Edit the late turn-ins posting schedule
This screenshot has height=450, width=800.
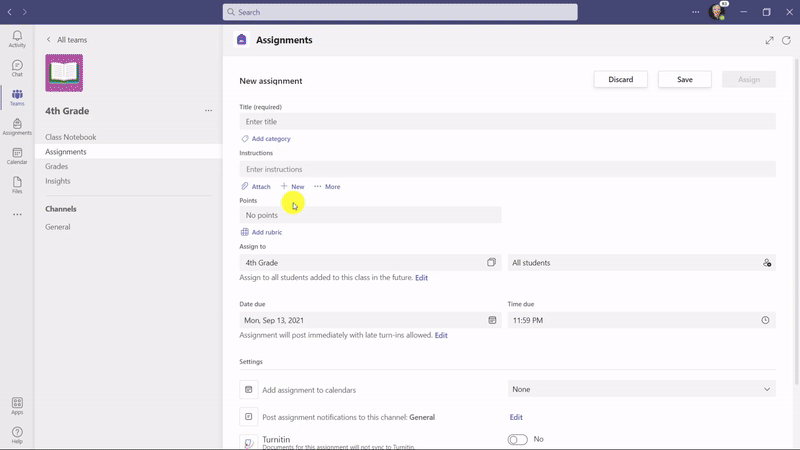tap(441, 335)
